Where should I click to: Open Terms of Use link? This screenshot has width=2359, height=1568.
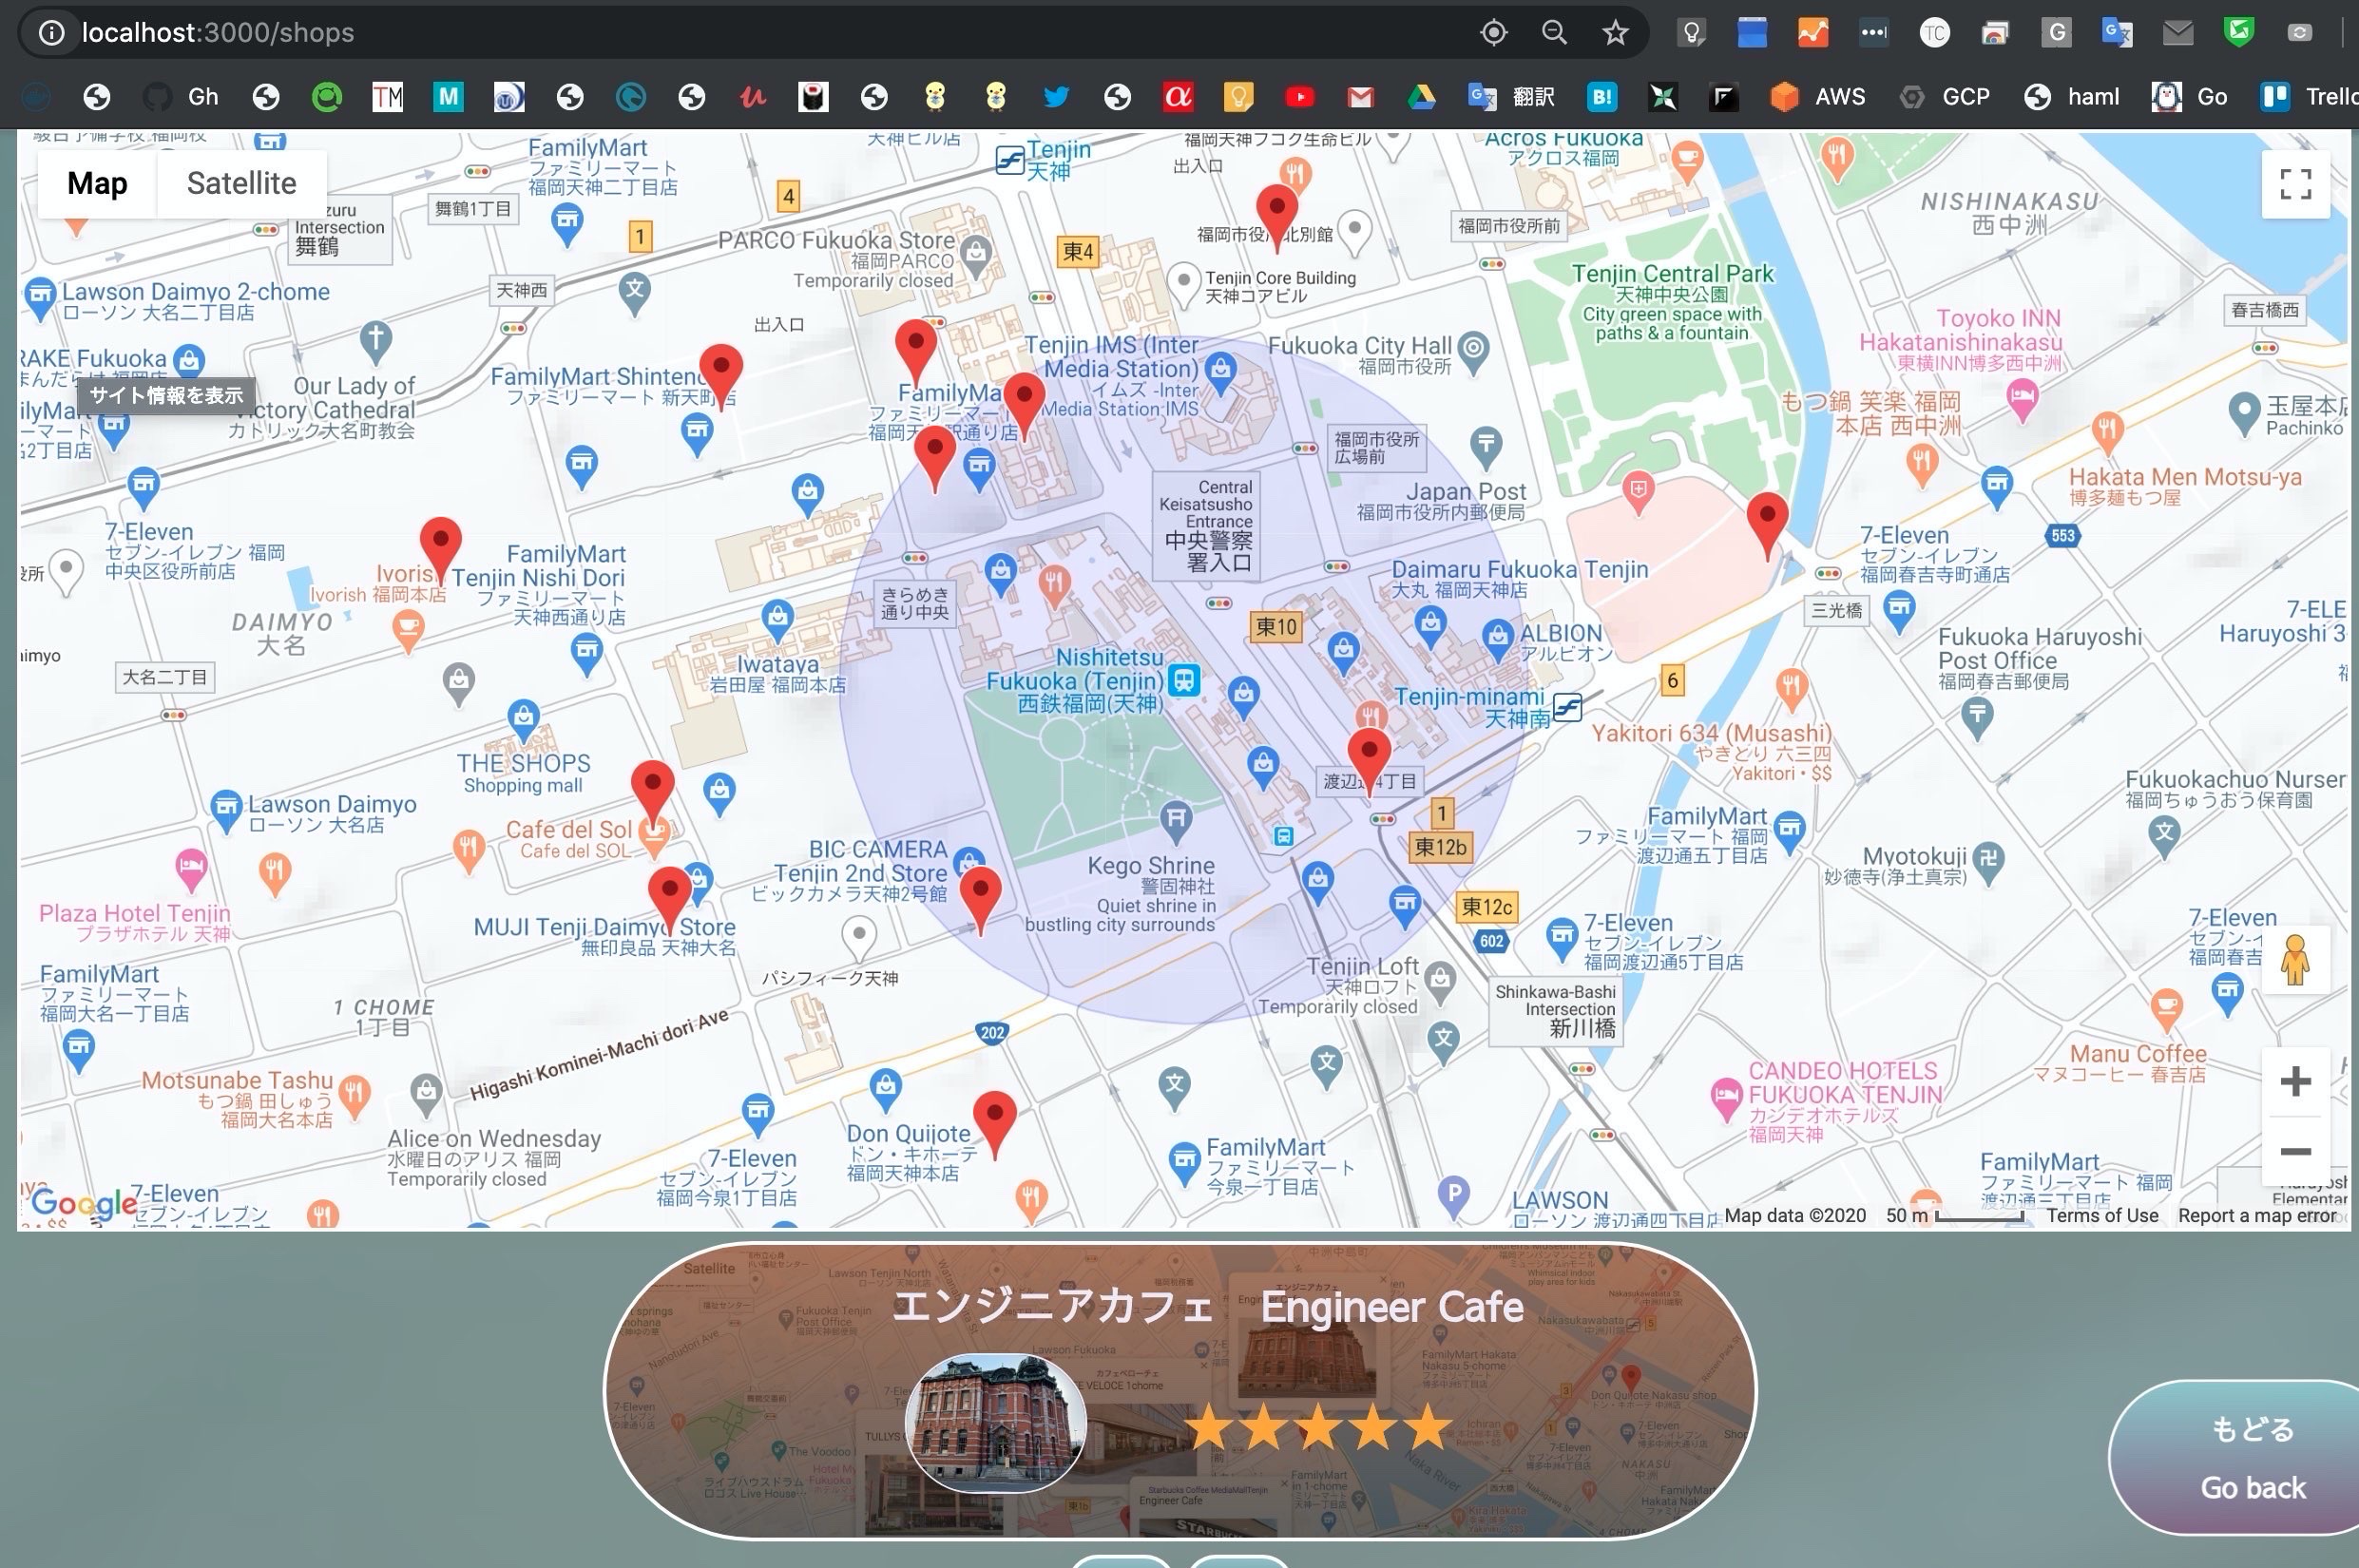[2102, 1215]
